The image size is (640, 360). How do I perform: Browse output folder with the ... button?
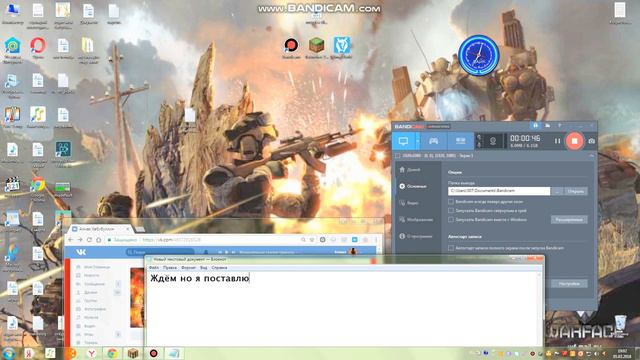[x=557, y=191]
